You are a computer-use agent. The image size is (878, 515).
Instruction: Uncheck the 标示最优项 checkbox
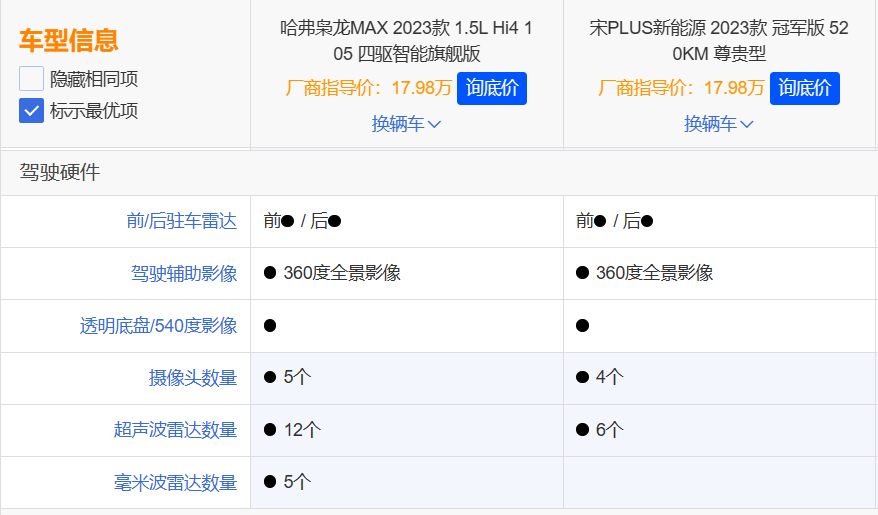pyautogui.click(x=31, y=110)
